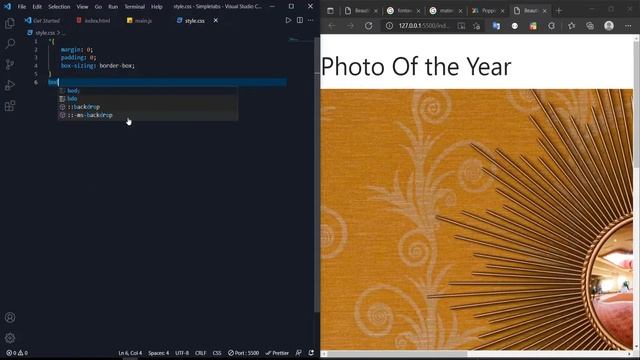Click the VS Code logo icon
Viewport: 640px width, 360px height.
(x=7, y=7)
